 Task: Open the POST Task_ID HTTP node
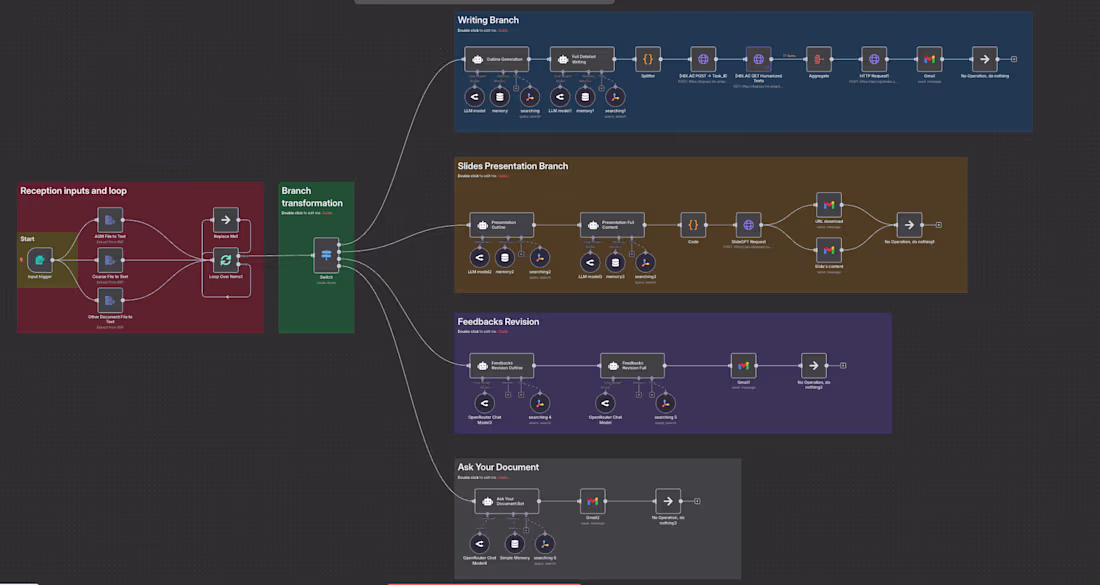(703, 59)
